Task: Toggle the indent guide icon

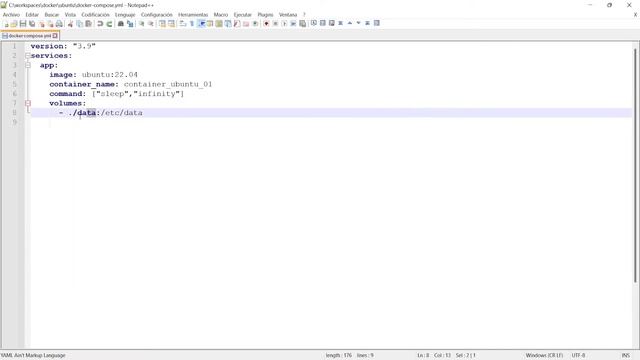Action: pos(201,24)
